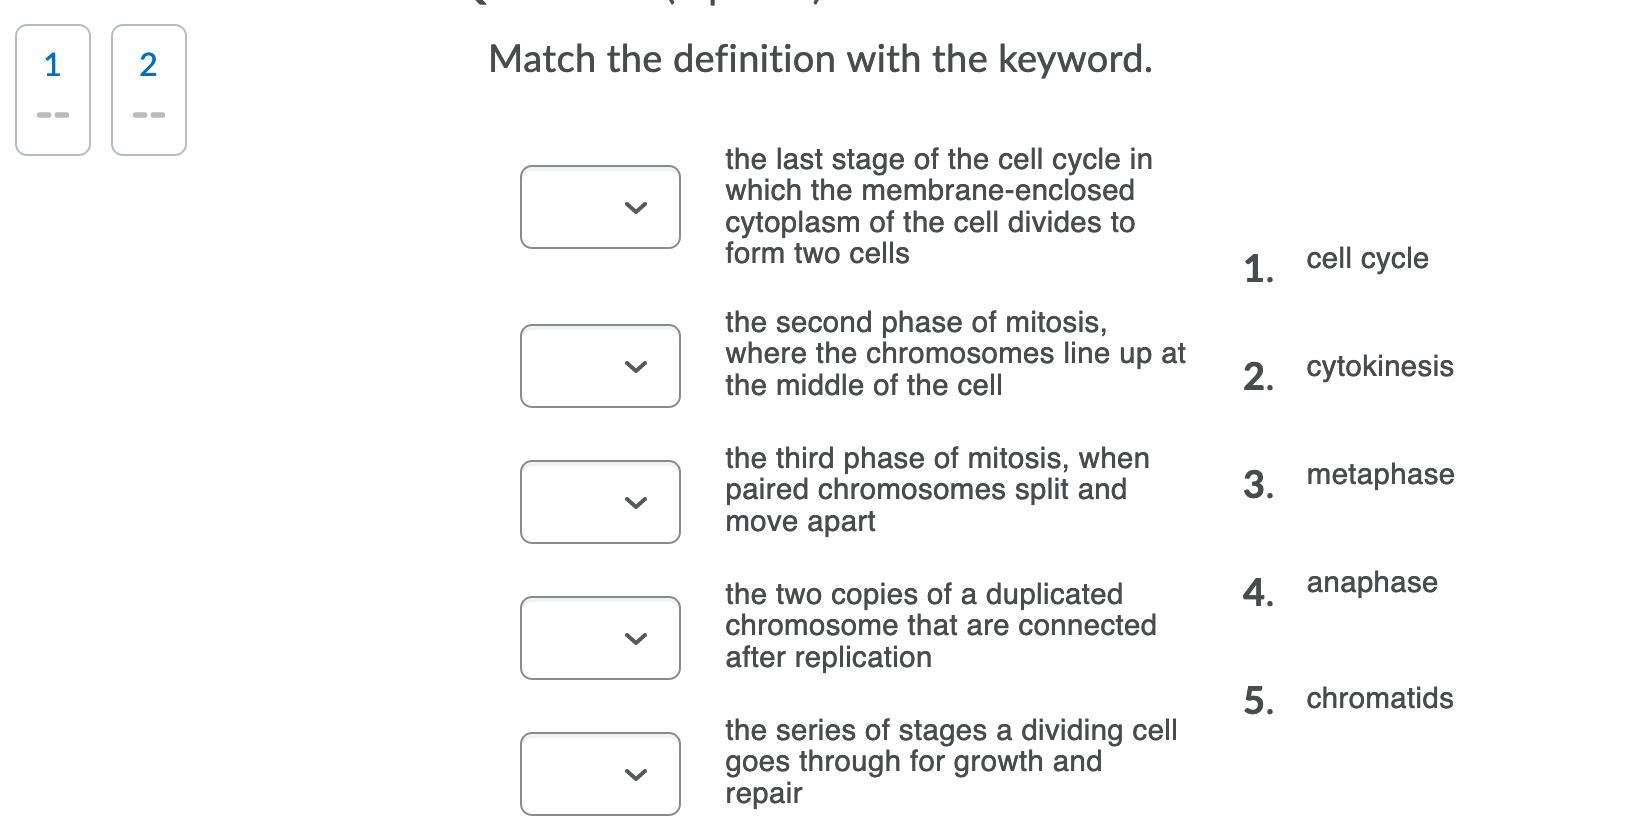Jump to question 2 in navigator
The width and height of the screenshot is (1629, 834).
149,90
